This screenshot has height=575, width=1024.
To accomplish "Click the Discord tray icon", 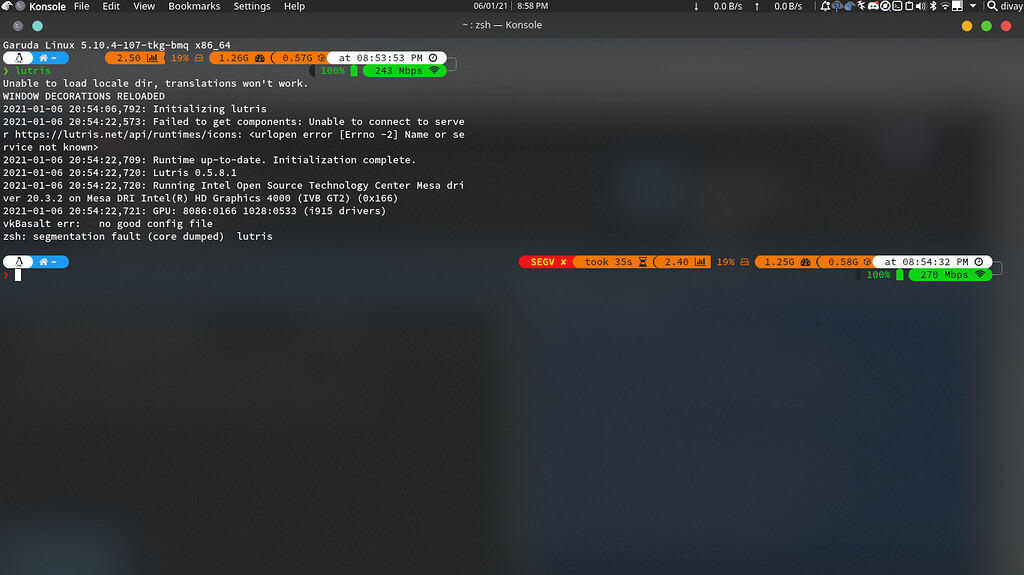I will tap(873, 6).
